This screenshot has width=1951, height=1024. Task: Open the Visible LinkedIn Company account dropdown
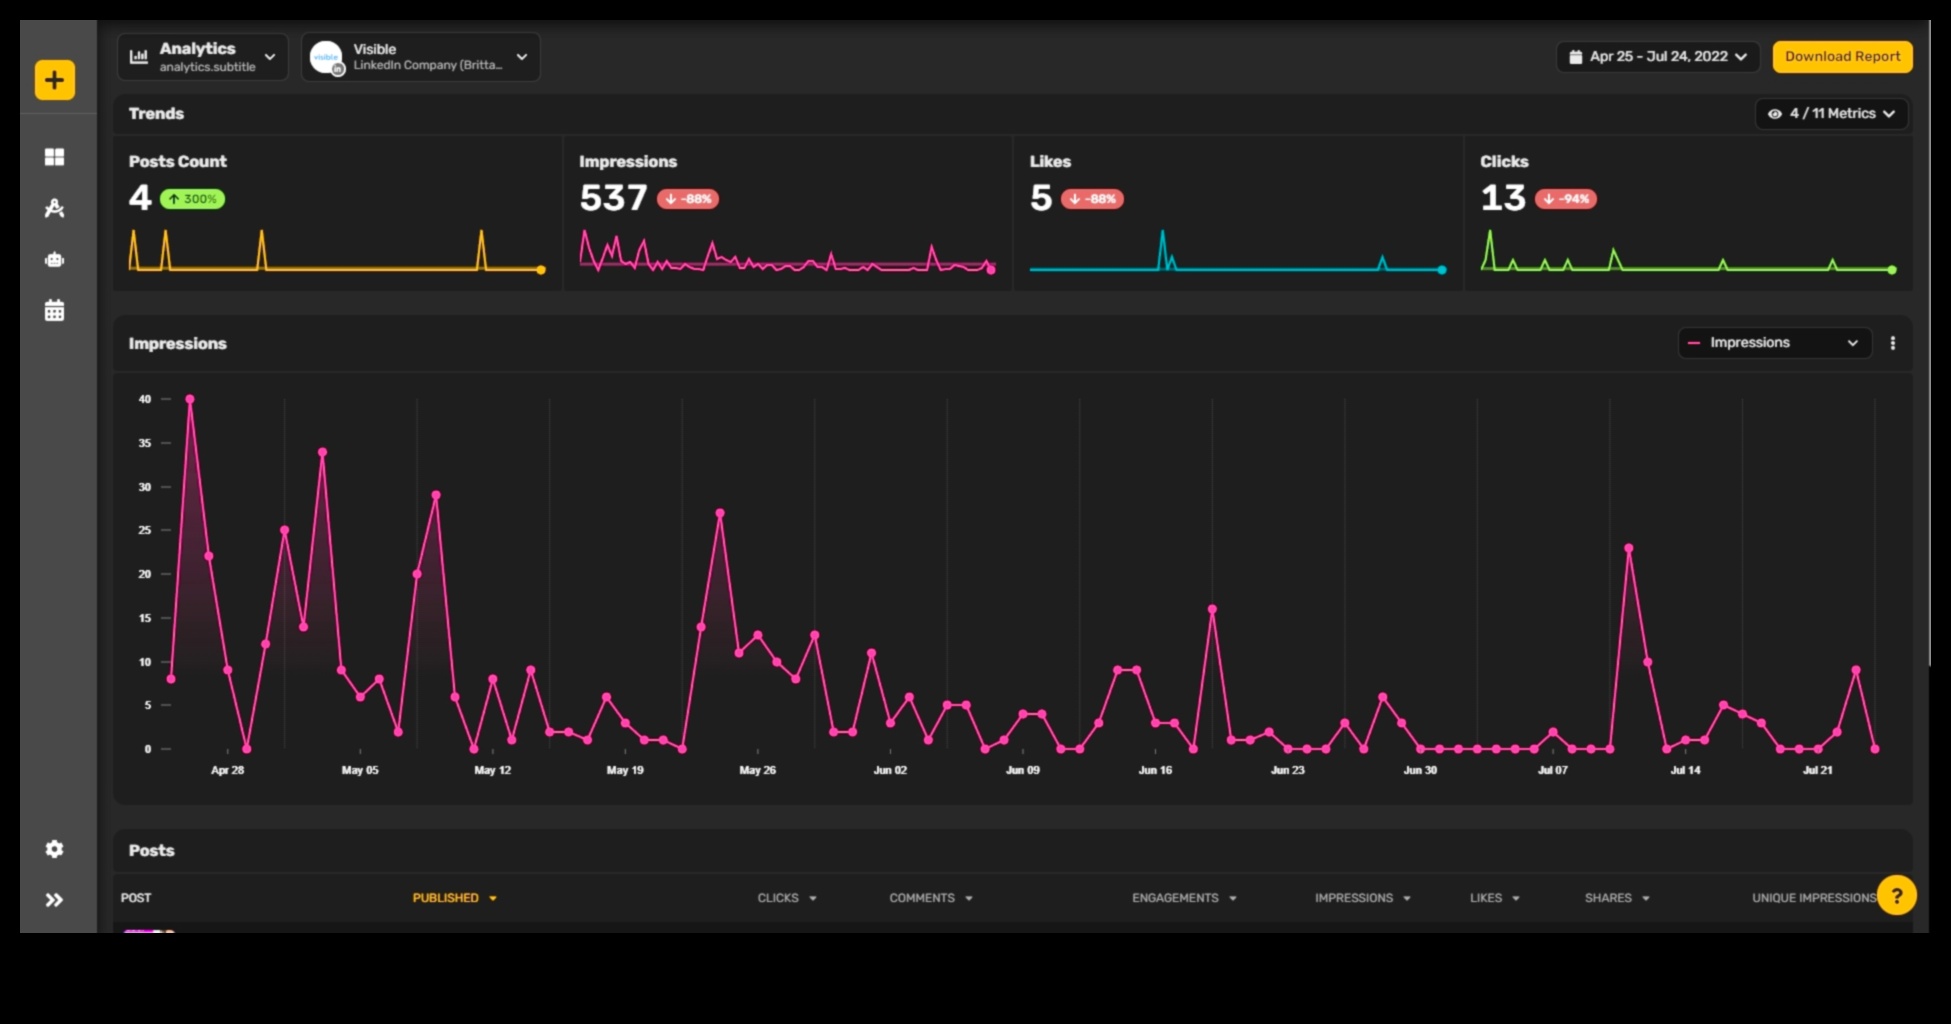coord(421,57)
